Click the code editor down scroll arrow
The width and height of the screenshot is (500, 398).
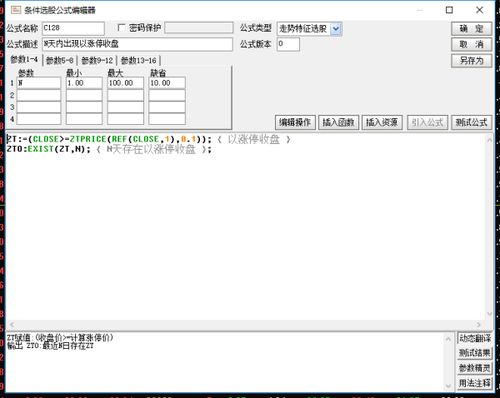tap(489, 313)
